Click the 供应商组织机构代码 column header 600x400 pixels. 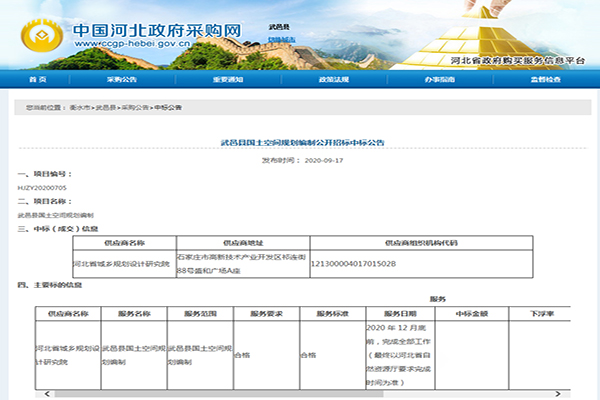coord(421,243)
